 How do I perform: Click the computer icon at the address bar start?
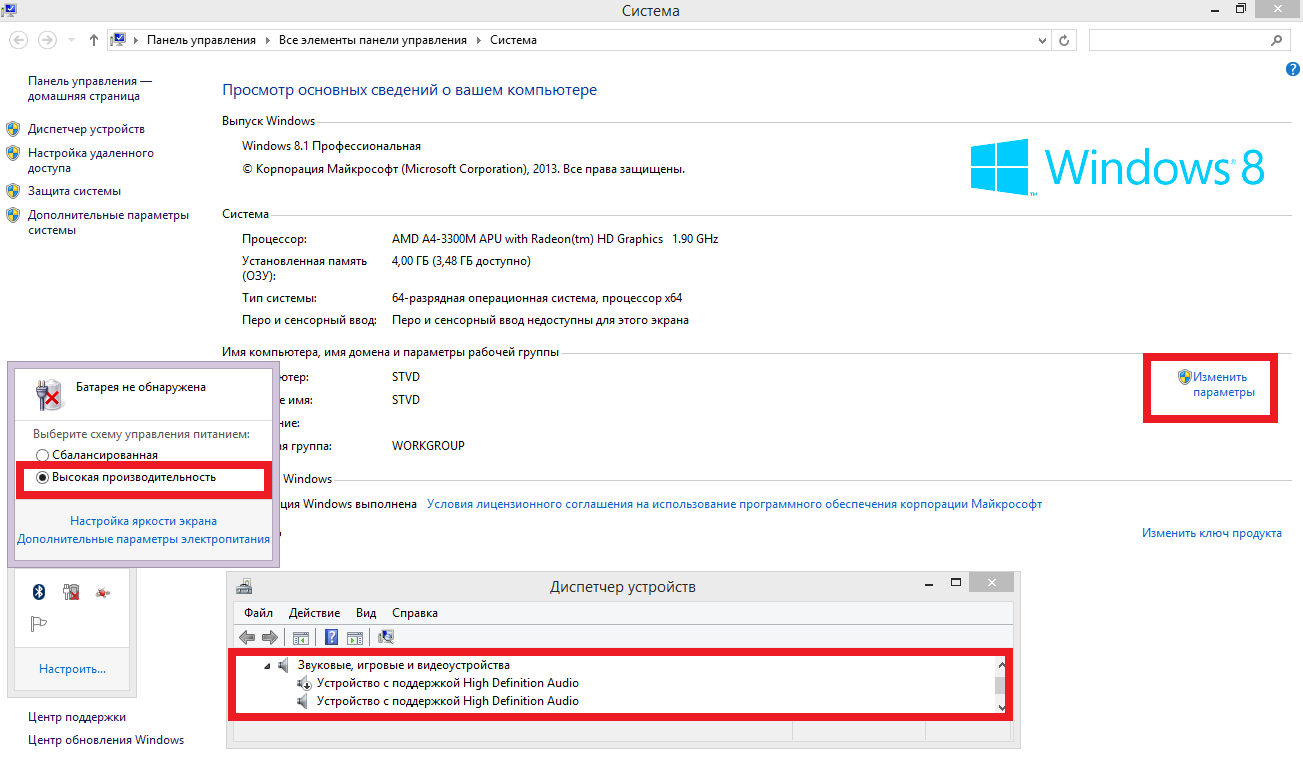119,40
